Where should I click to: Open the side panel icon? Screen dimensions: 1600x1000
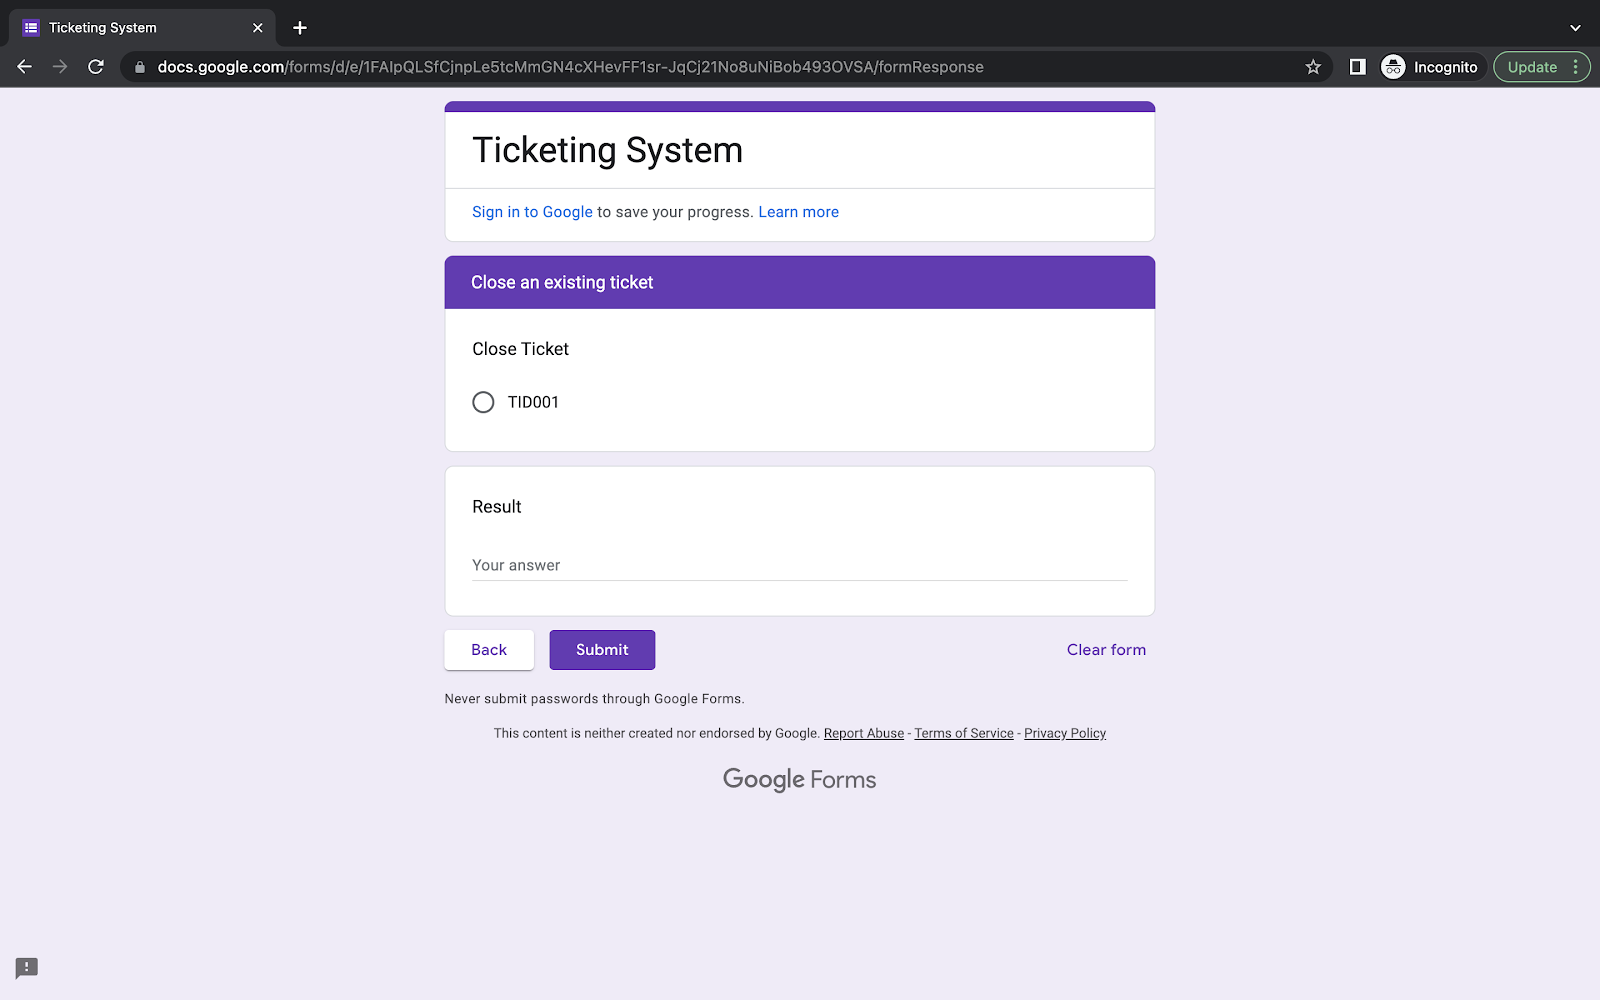(1357, 67)
